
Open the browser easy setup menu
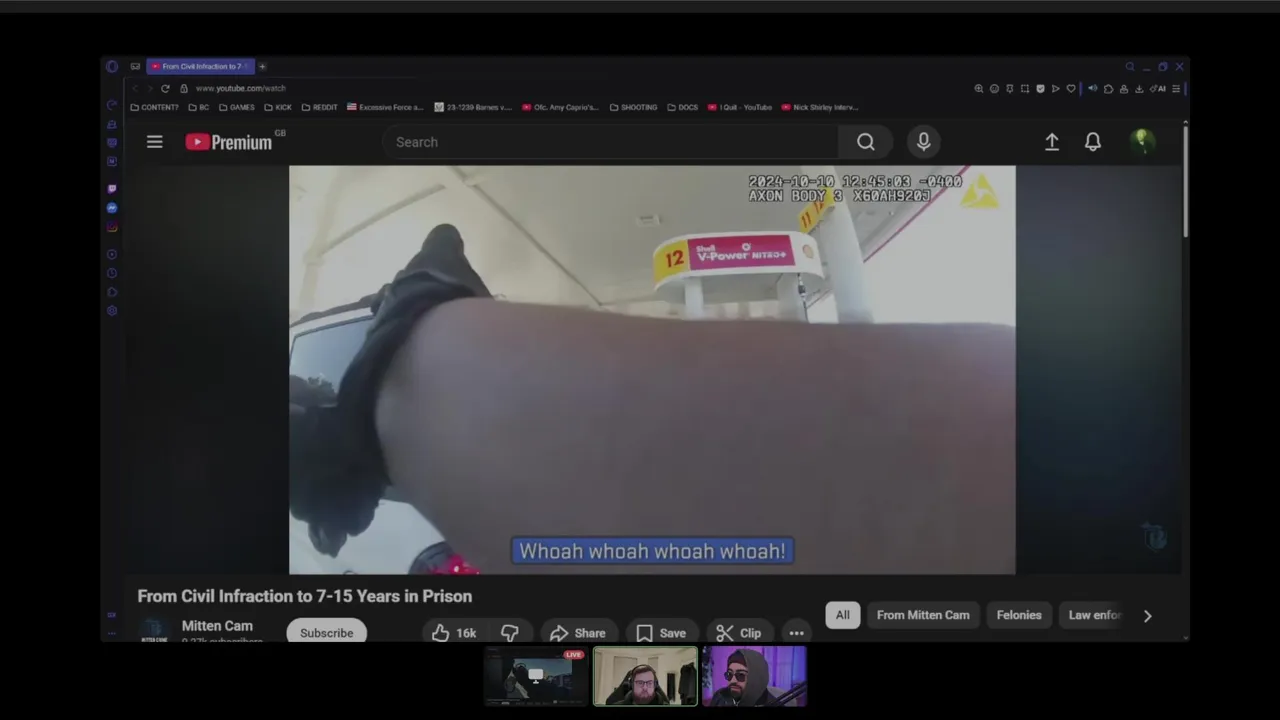pyautogui.click(x=1176, y=89)
